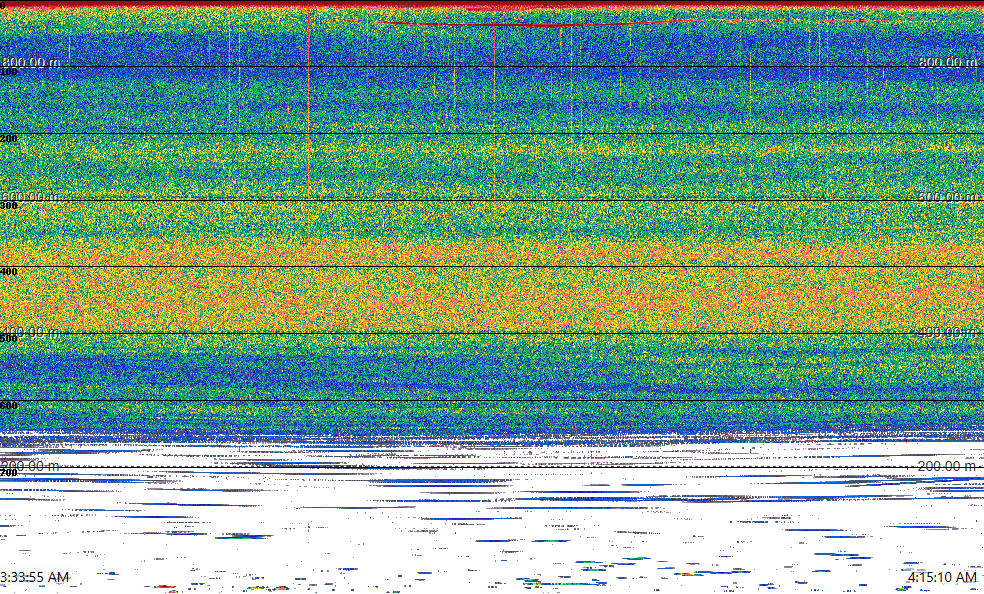This screenshot has width=984, height=594.
Task: Click the bold 300 depth scale label
Action: 9,206
